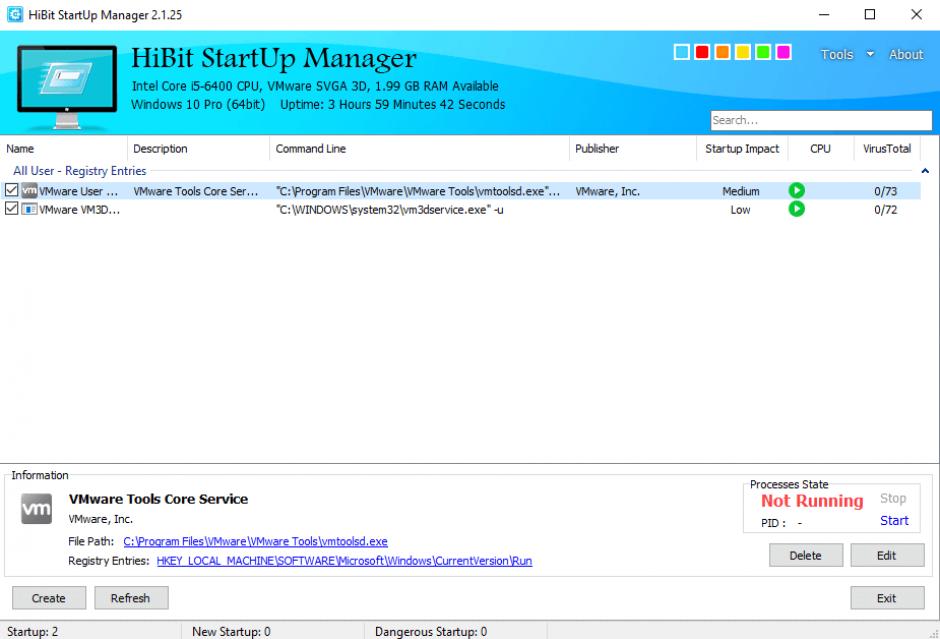Open the Tools dropdown arrow

coord(870,55)
